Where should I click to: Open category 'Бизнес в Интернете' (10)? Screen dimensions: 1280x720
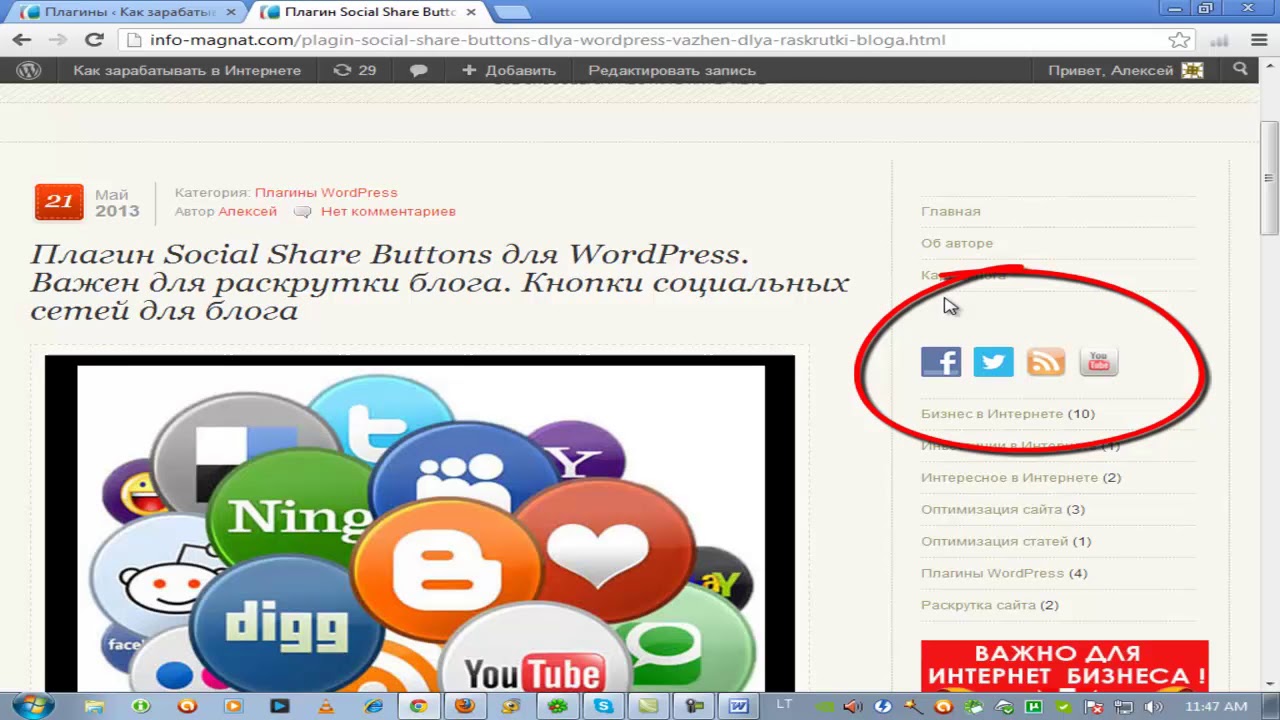coord(992,413)
